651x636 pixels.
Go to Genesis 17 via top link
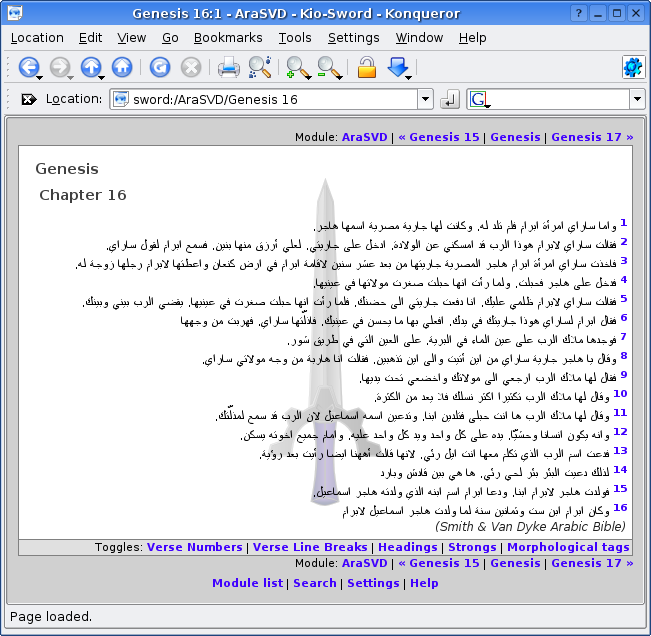(x=592, y=137)
